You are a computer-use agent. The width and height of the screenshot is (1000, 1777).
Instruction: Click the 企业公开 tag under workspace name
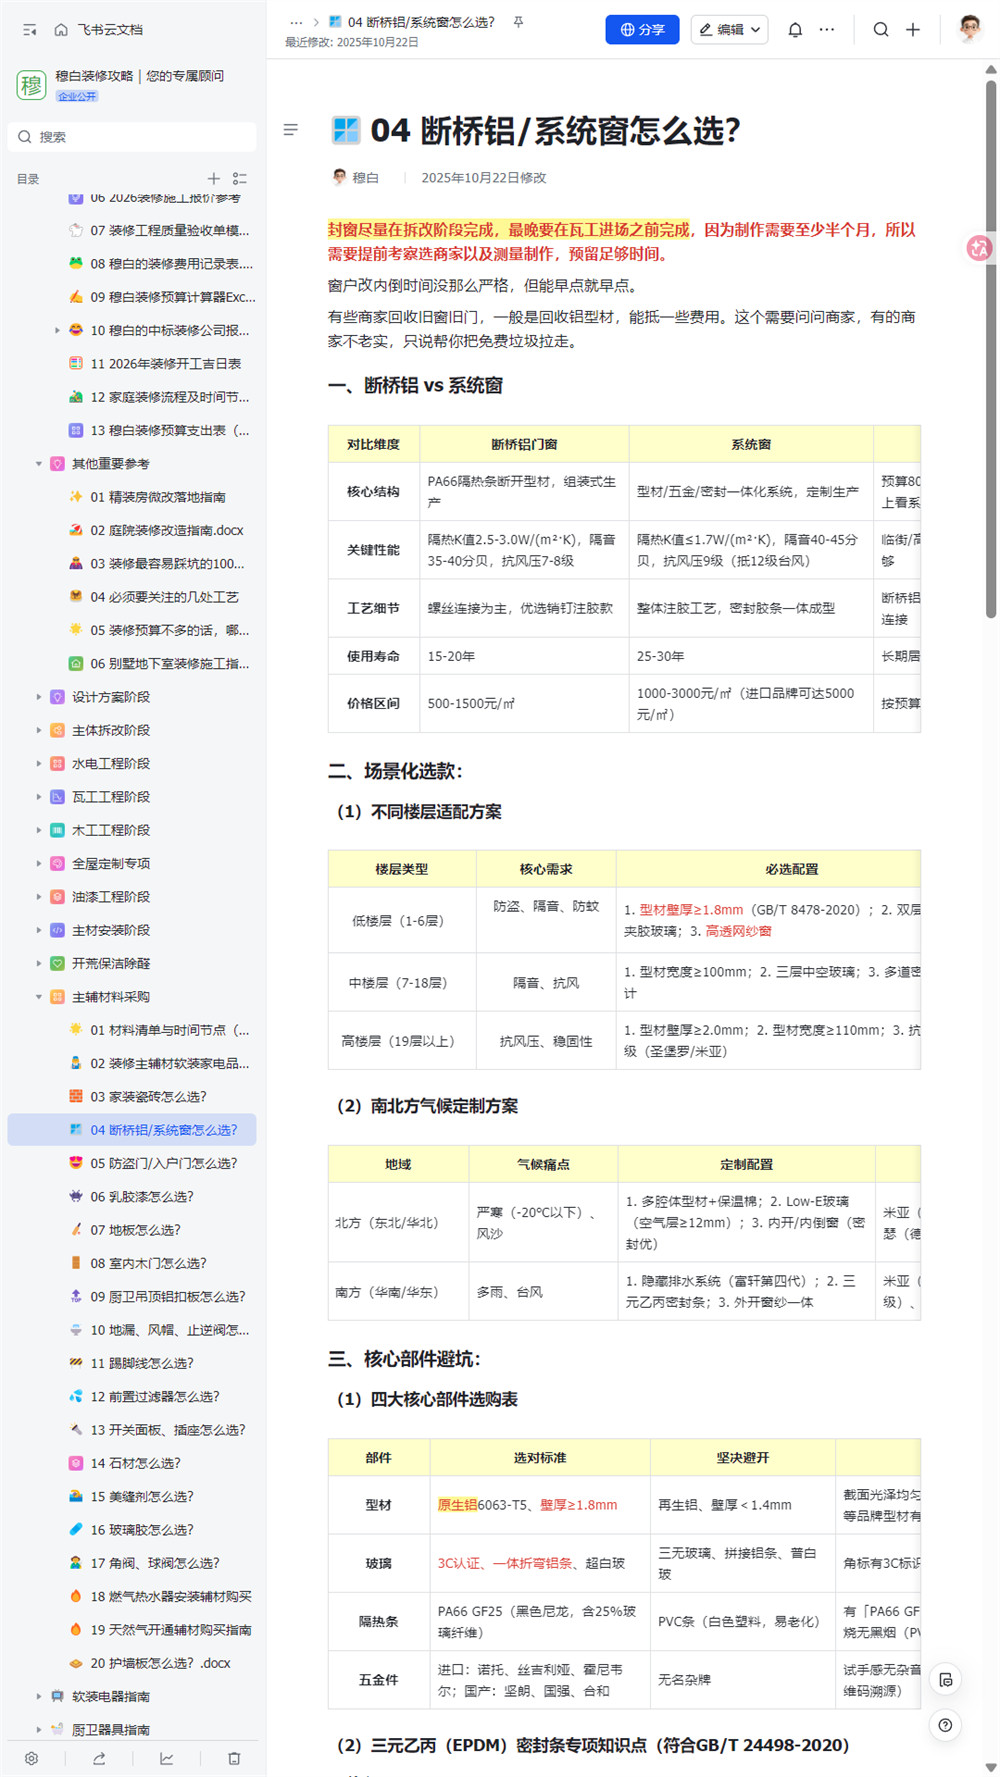pyautogui.click(x=77, y=96)
